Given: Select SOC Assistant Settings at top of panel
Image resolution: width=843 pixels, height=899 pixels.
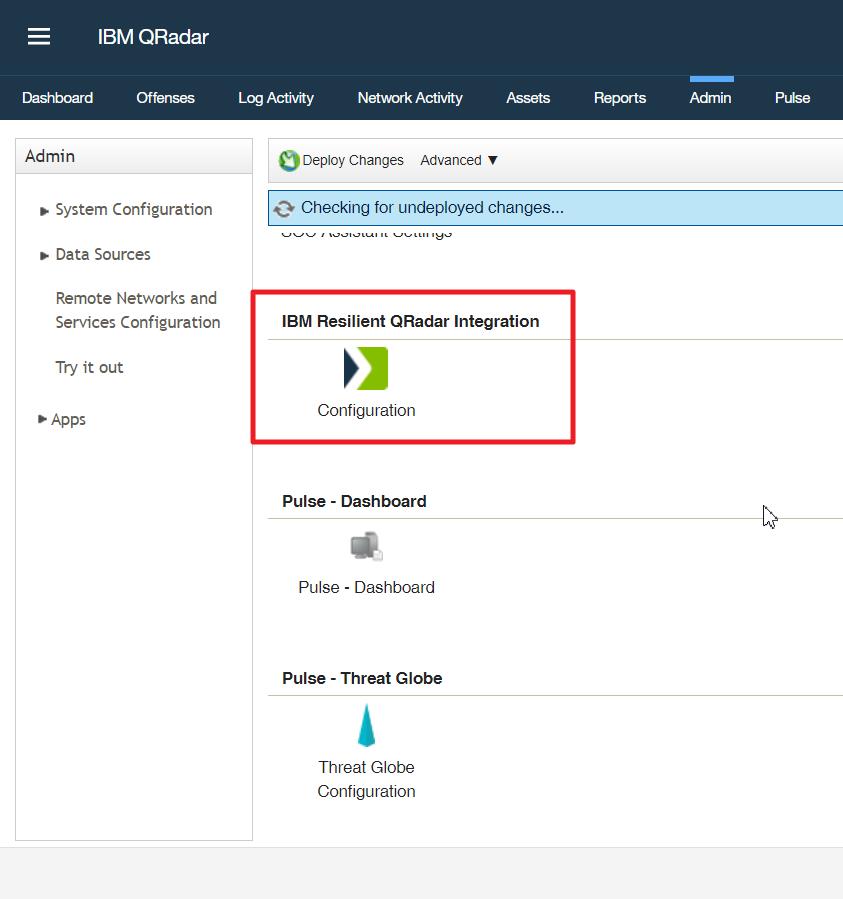Looking at the screenshot, I should click(x=366, y=230).
